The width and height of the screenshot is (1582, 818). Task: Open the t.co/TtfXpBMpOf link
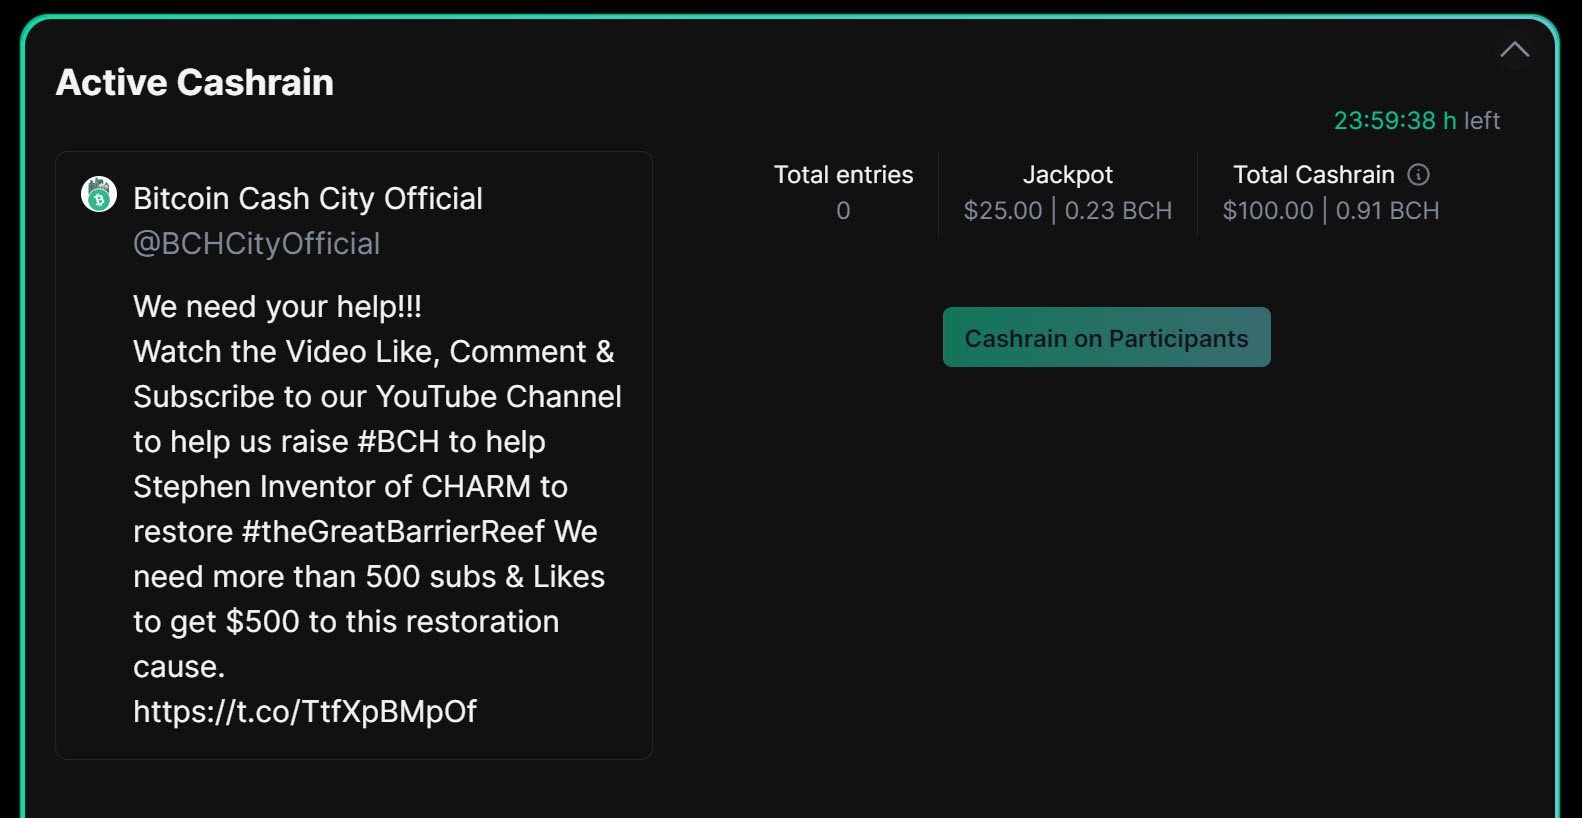(305, 711)
